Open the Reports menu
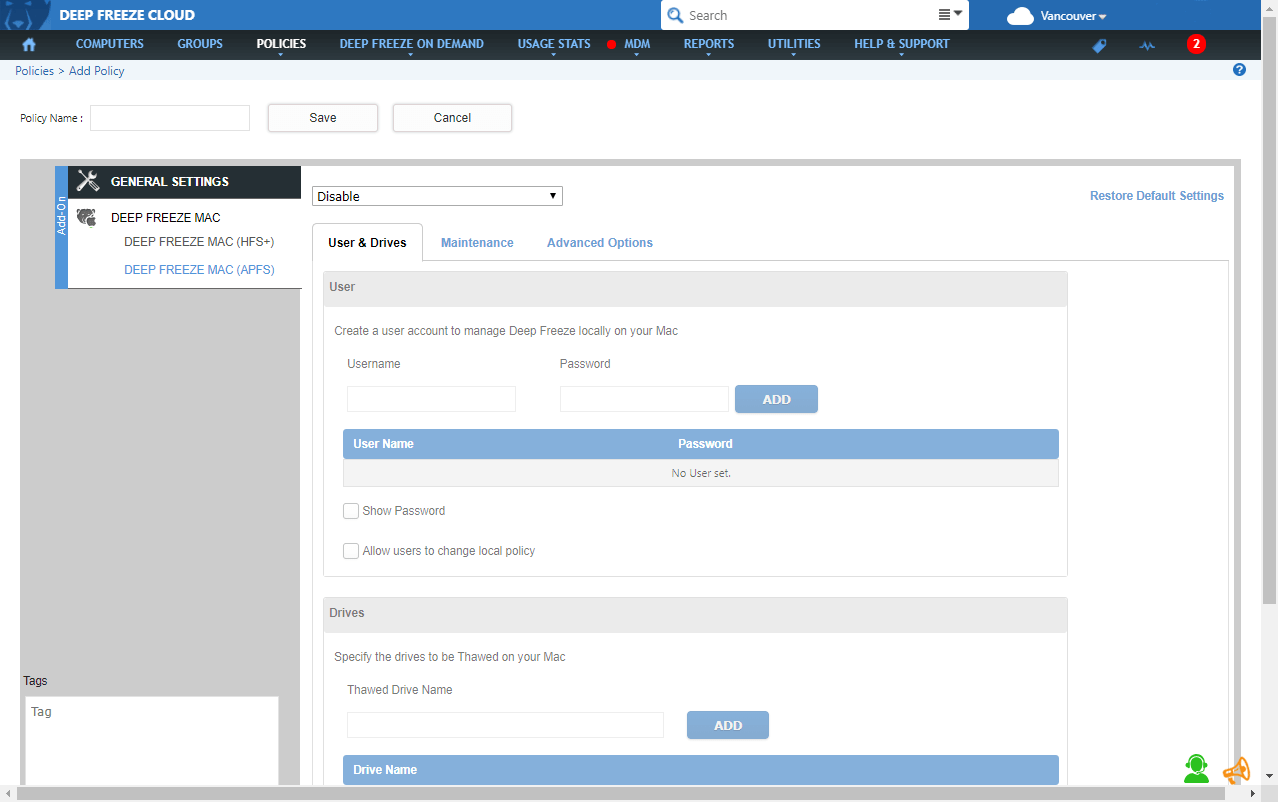Screen dimensions: 1278x802 pyautogui.click(x=709, y=44)
